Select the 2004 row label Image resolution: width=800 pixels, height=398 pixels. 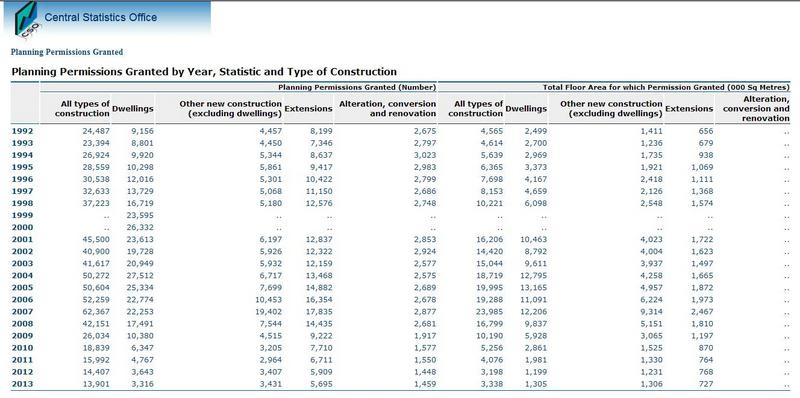point(22,276)
